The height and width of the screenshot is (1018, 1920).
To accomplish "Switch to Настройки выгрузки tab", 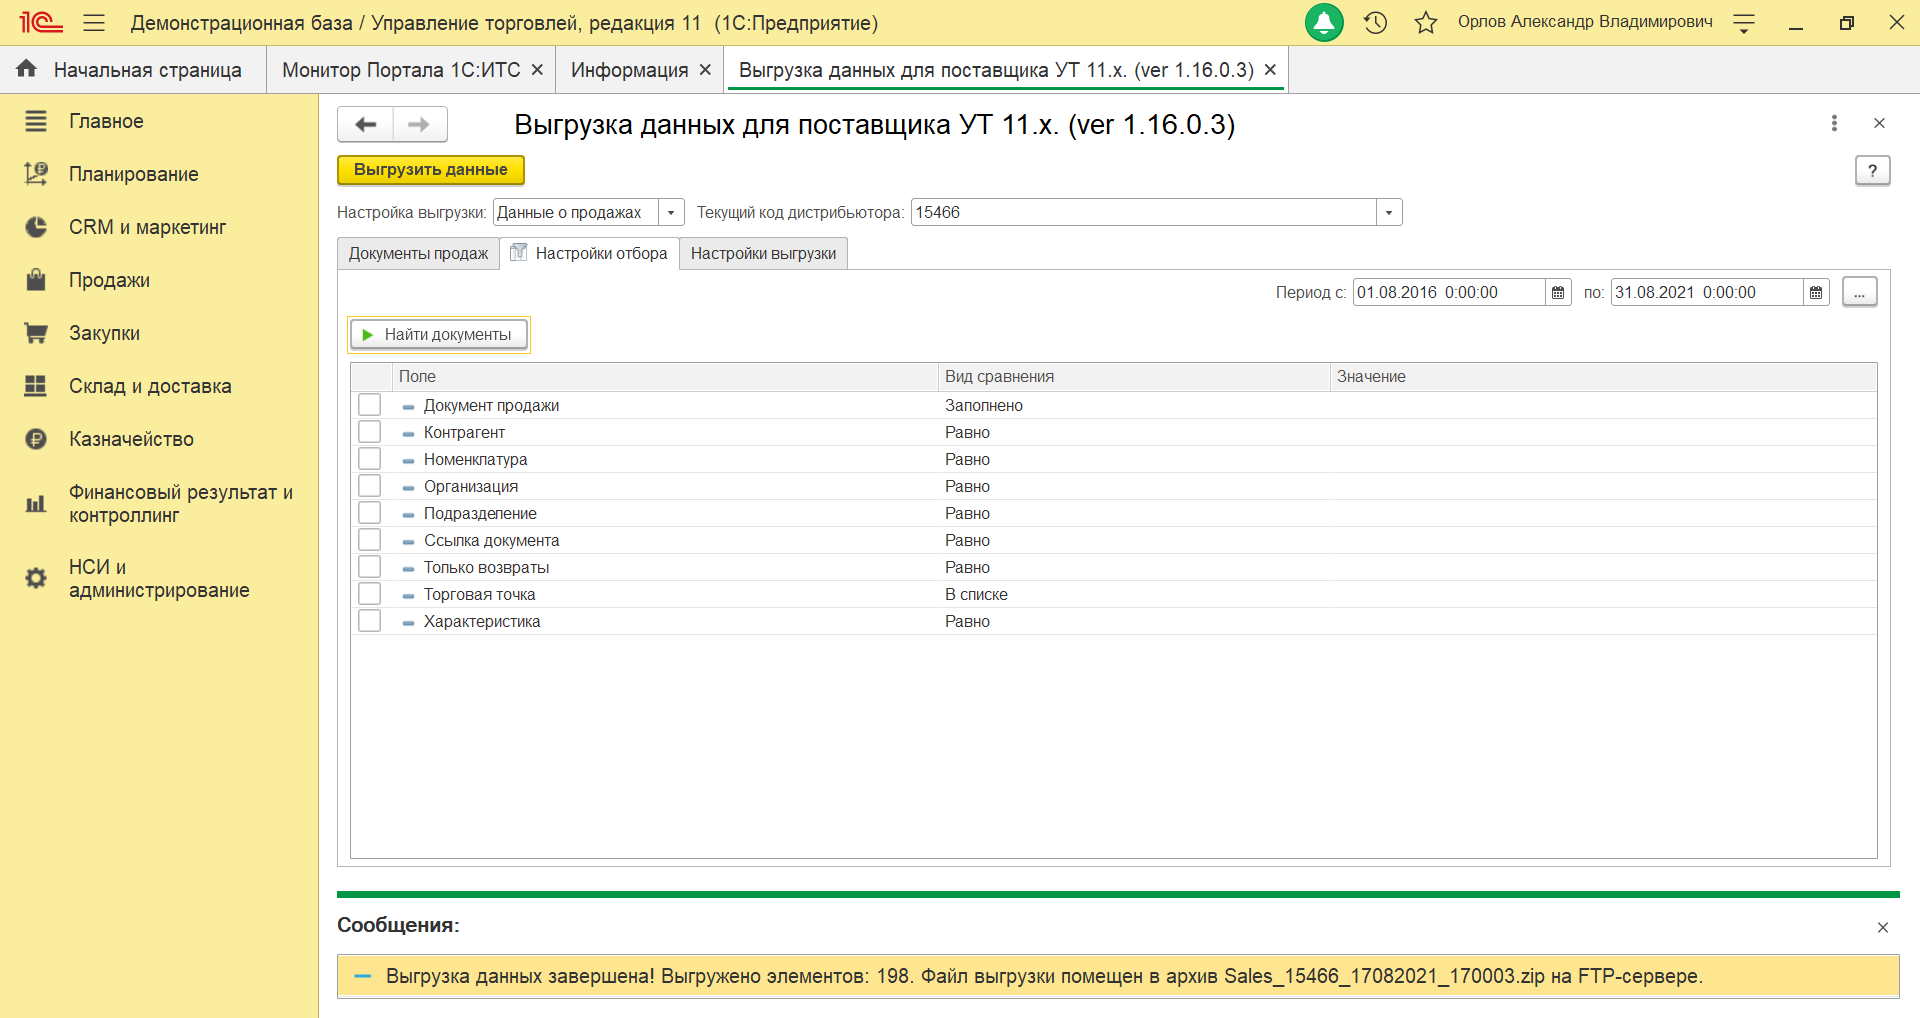I will click(763, 254).
